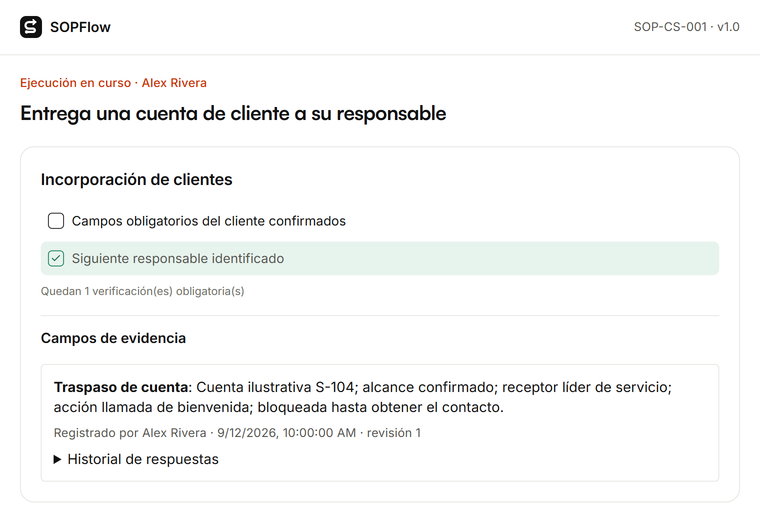
Task: Click Ejecución en curso · Alex Rivera
Action: pos(113,83)
